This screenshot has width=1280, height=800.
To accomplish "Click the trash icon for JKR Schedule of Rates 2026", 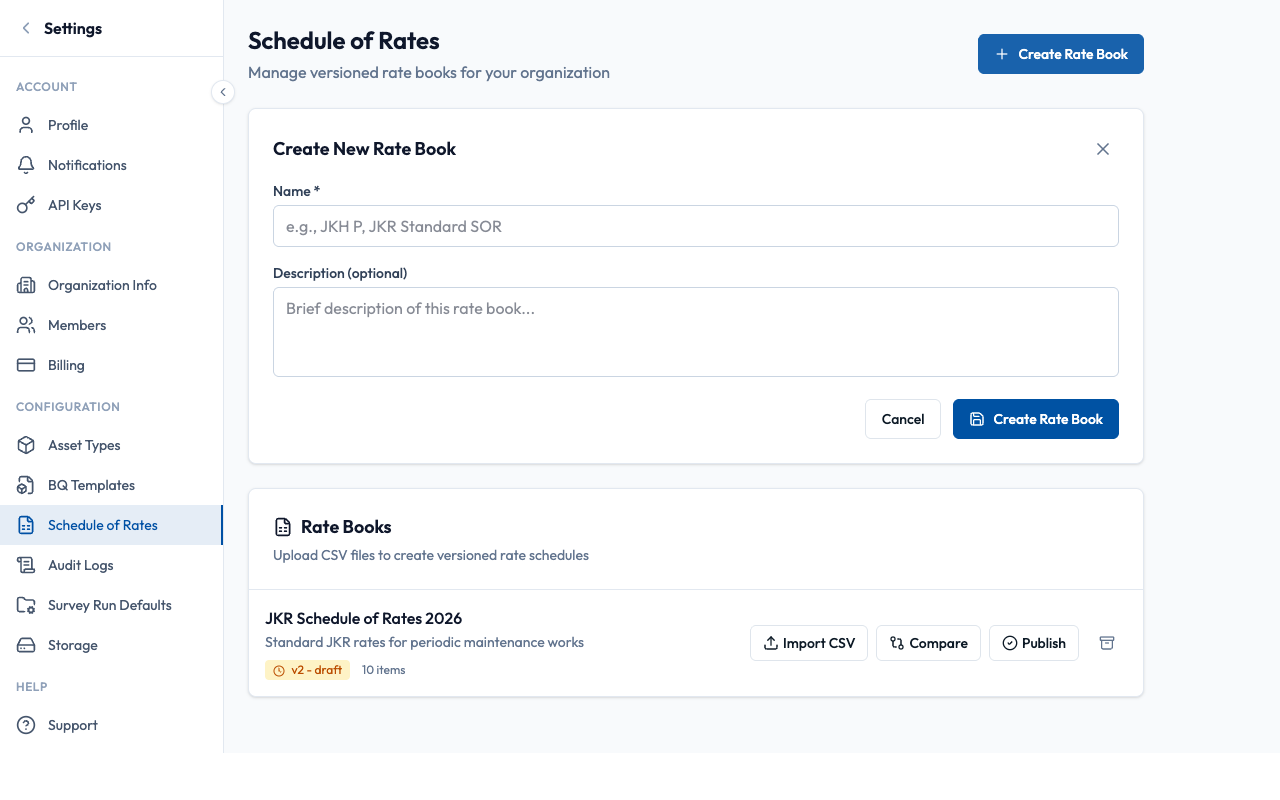I will tap(1107, 643).
